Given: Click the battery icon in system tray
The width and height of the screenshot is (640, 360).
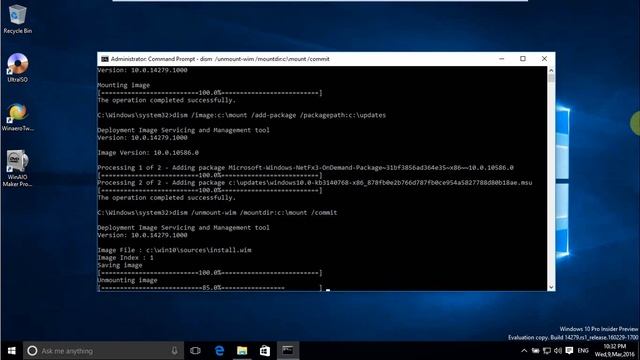Looking at the screenshot, I should tap(536, 351).
